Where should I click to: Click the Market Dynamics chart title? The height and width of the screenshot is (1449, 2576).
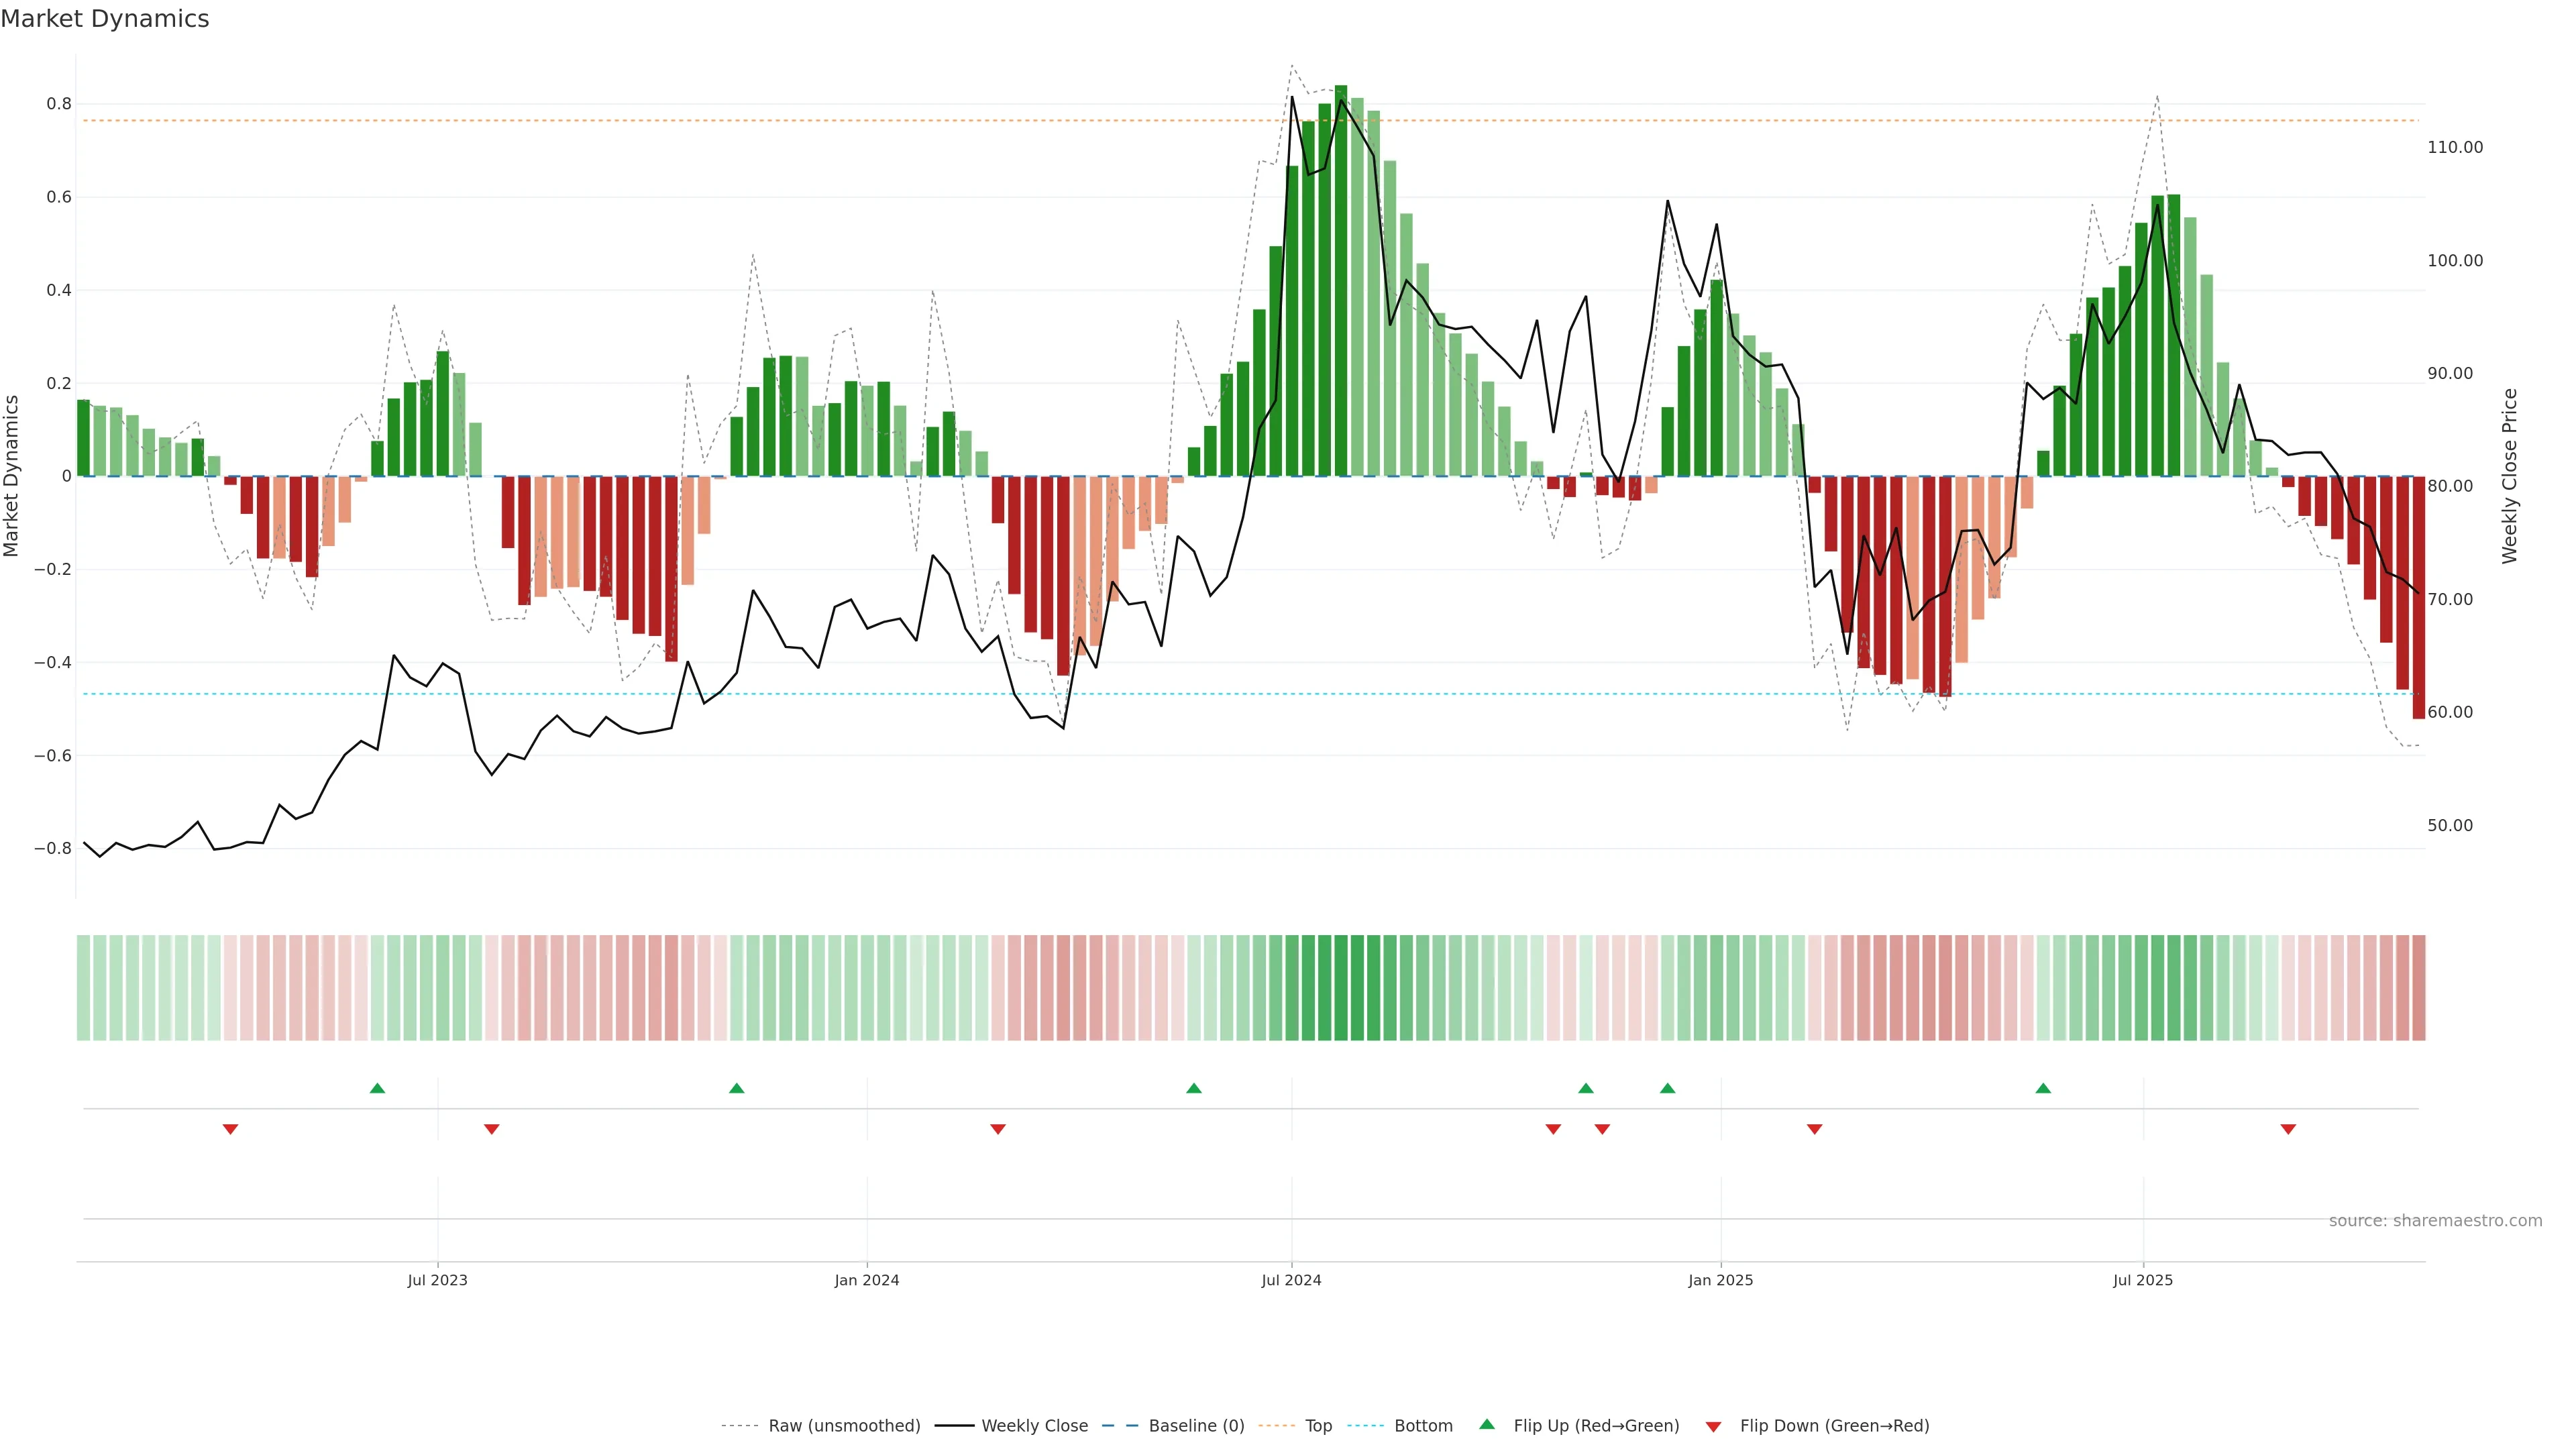tap(105, 19)
